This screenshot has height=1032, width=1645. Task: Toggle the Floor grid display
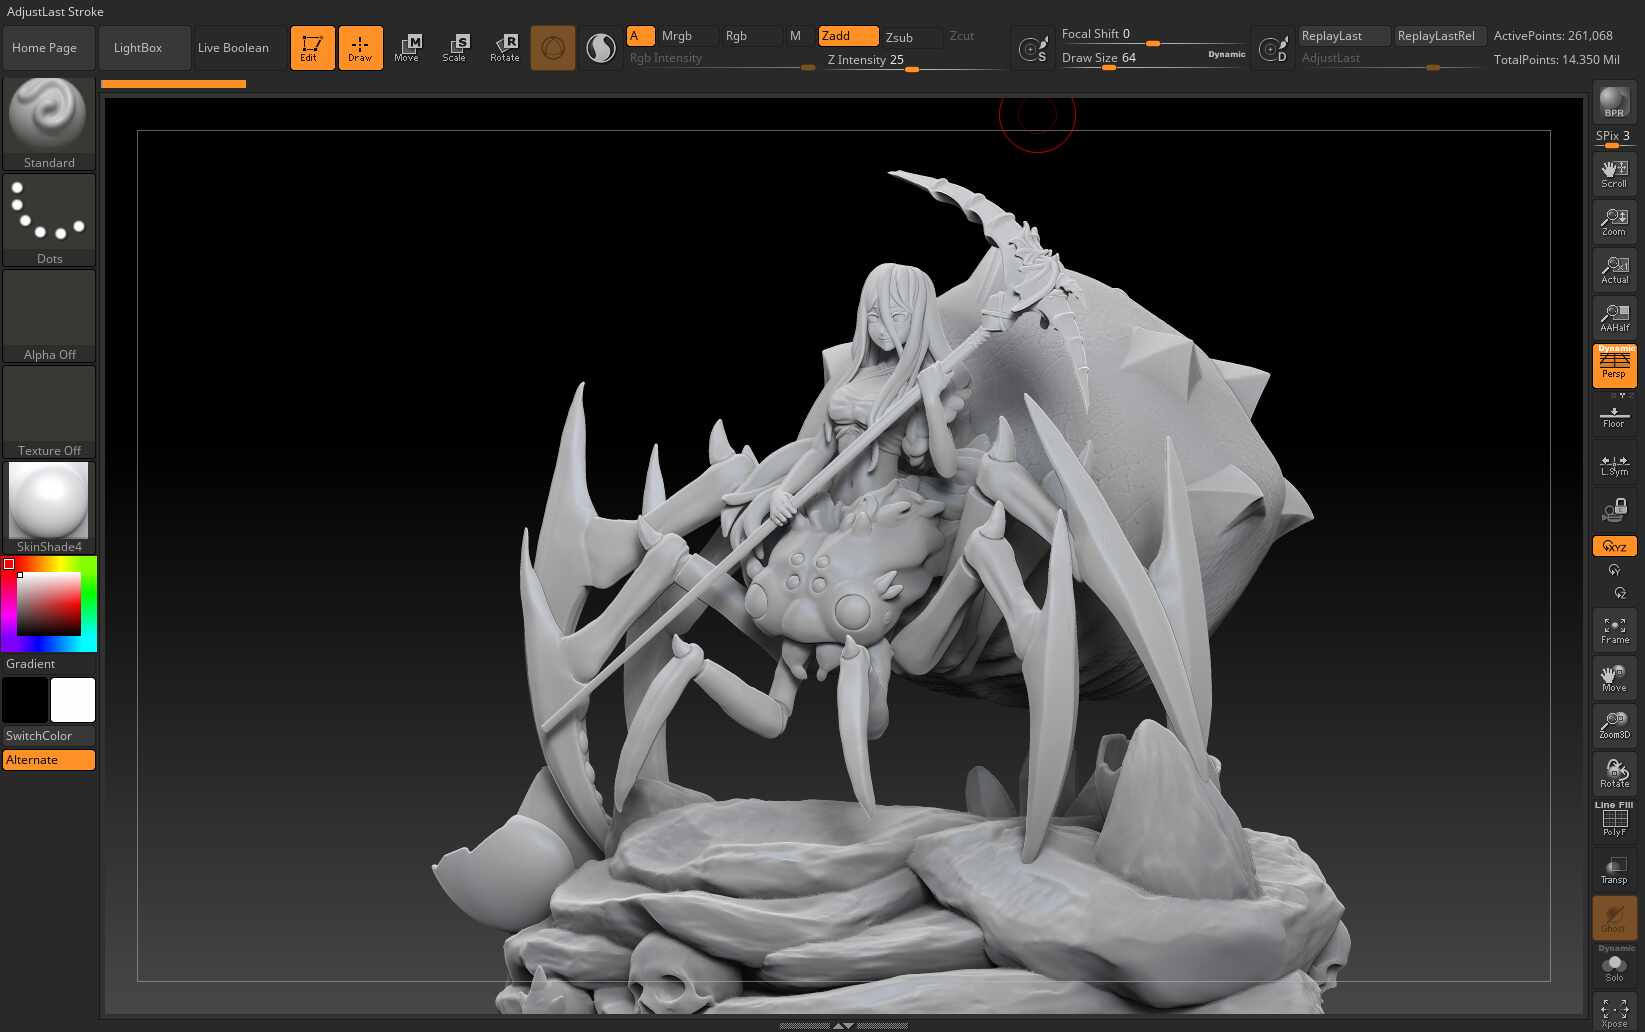tap(1614, 416)
